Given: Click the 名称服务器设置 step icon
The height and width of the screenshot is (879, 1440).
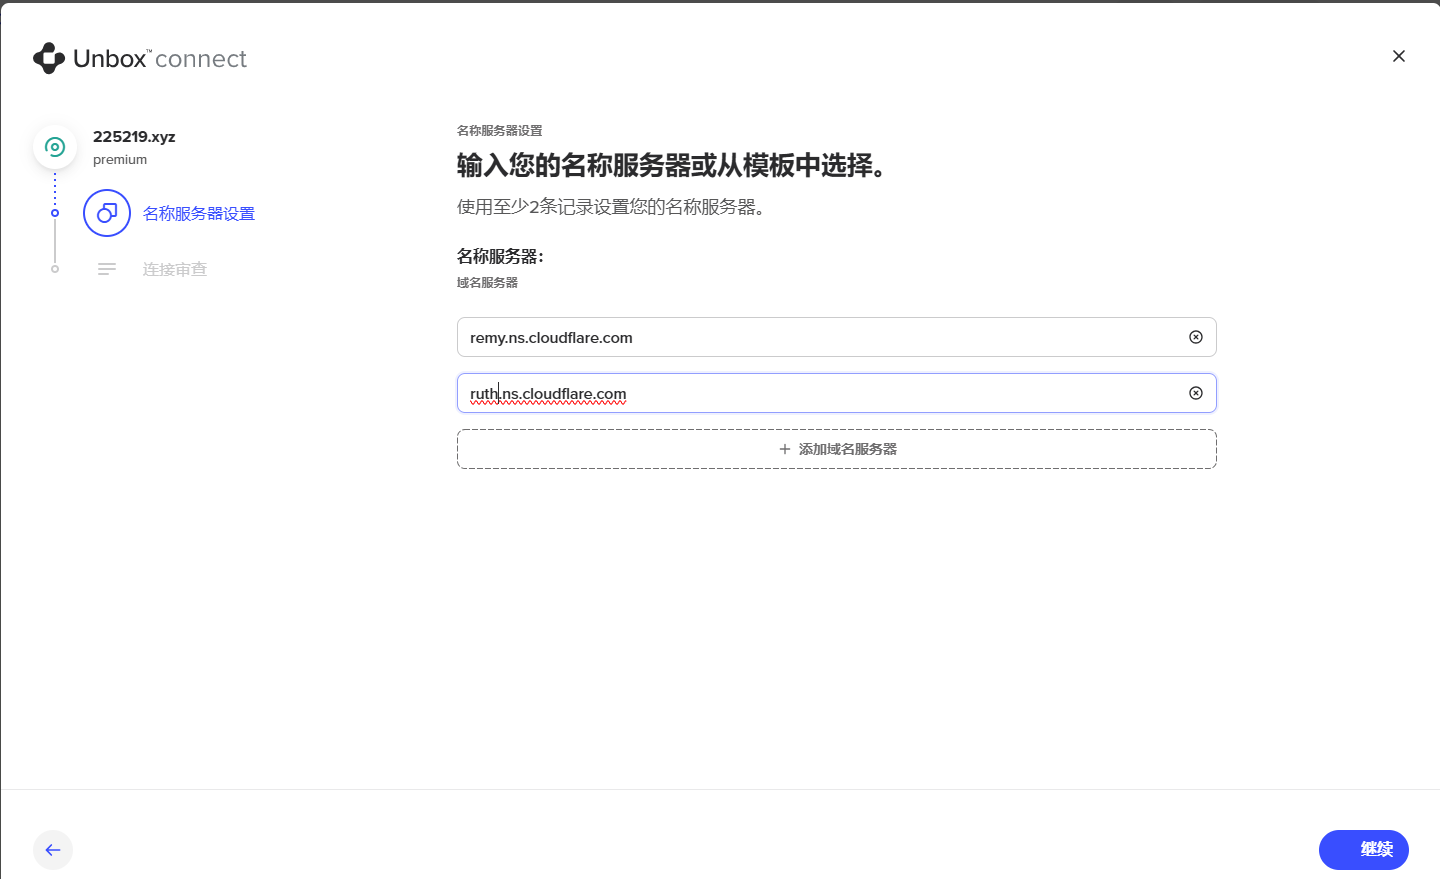Looking at the screenshot, I should point(107,213).
